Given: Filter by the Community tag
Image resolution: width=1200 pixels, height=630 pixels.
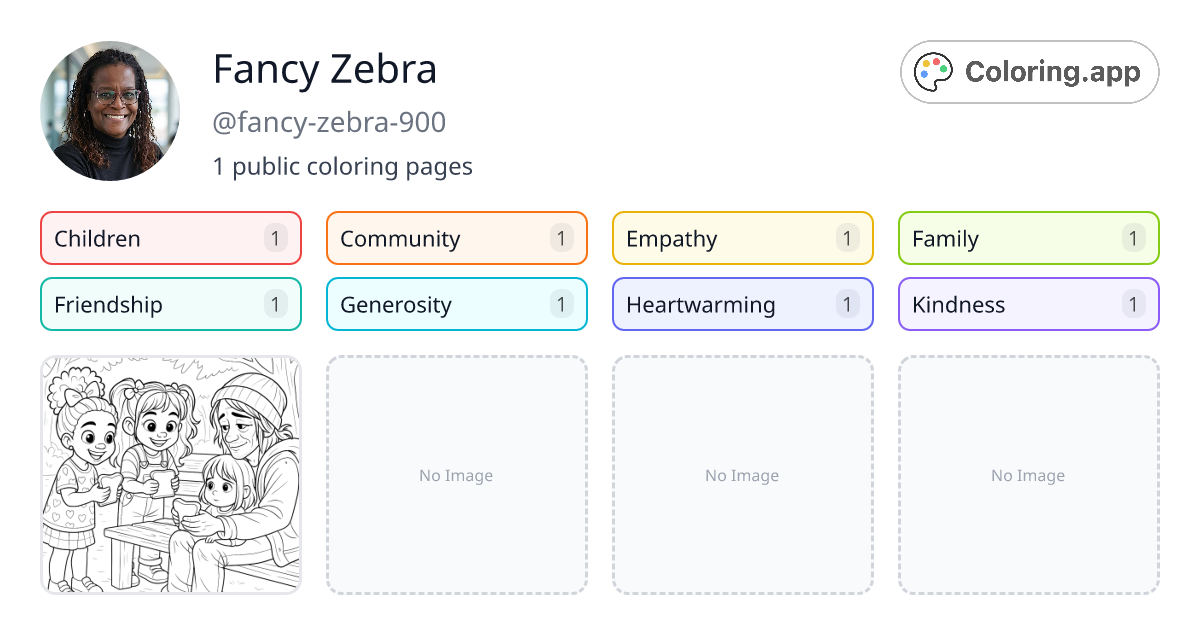Looking at the screenshot, I should point(457,238).
